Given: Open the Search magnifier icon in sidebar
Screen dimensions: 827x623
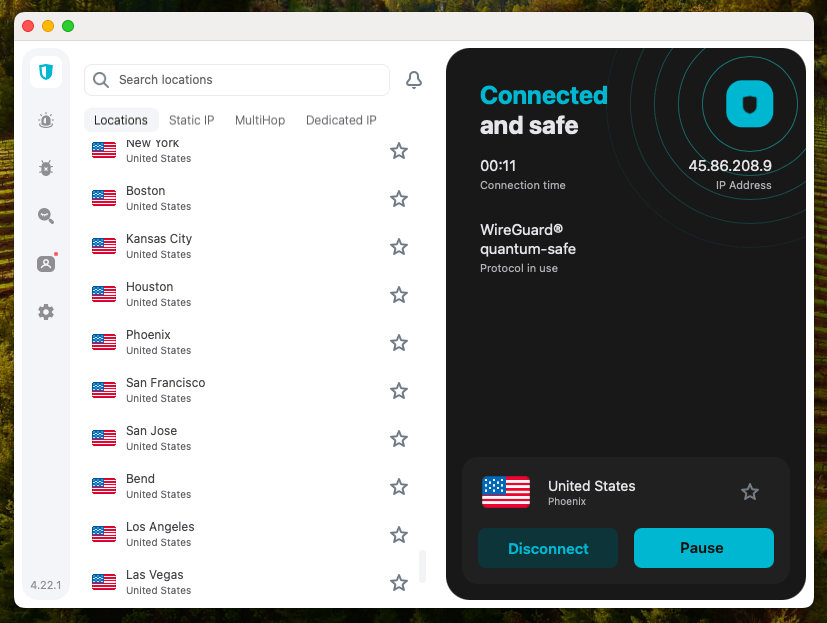Looking at the screenshot, I should pos(46,216).
